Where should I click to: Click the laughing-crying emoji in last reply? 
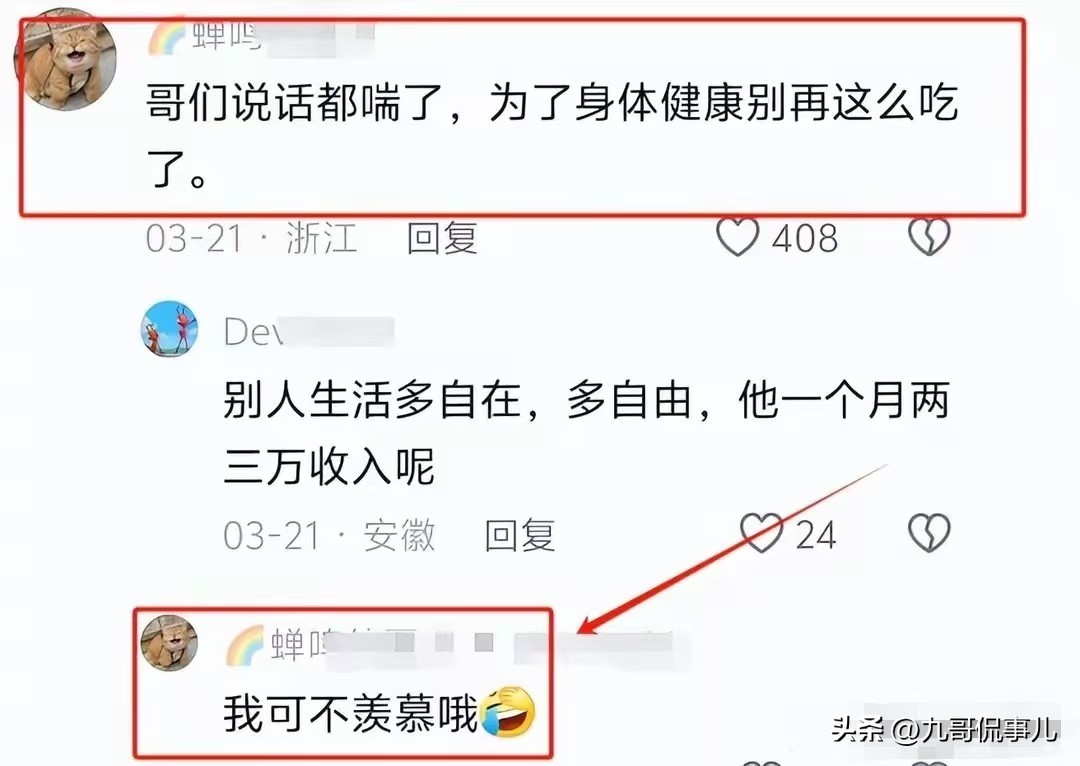(x=508, y=712)
